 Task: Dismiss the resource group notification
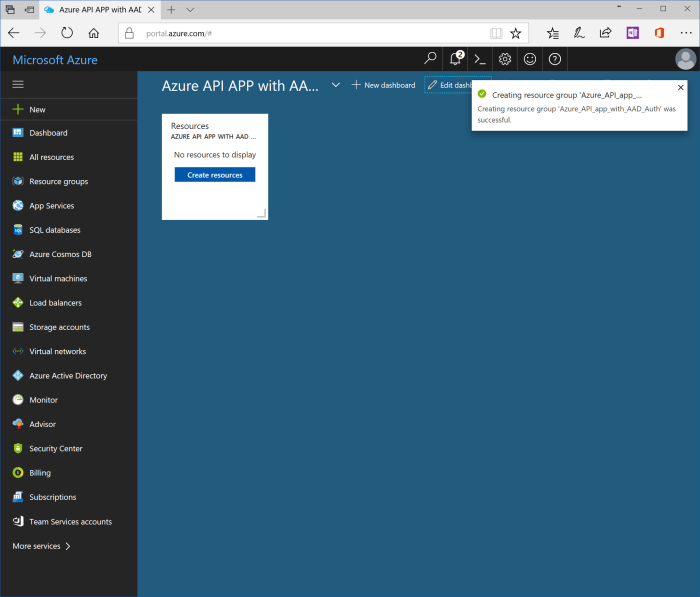[x=680, y=88]
